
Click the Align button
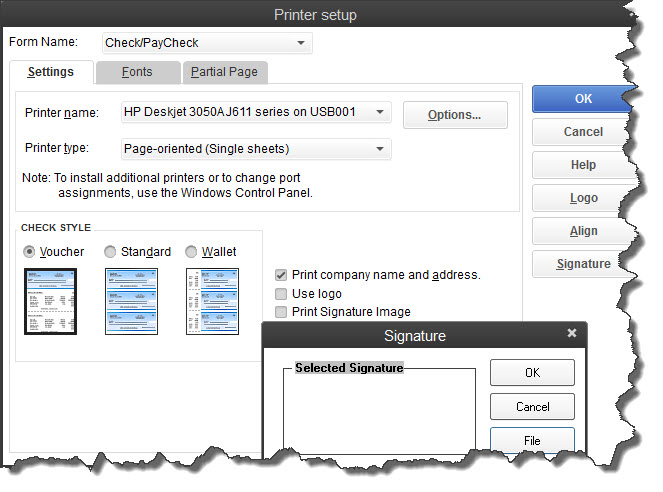click(583, 231)
